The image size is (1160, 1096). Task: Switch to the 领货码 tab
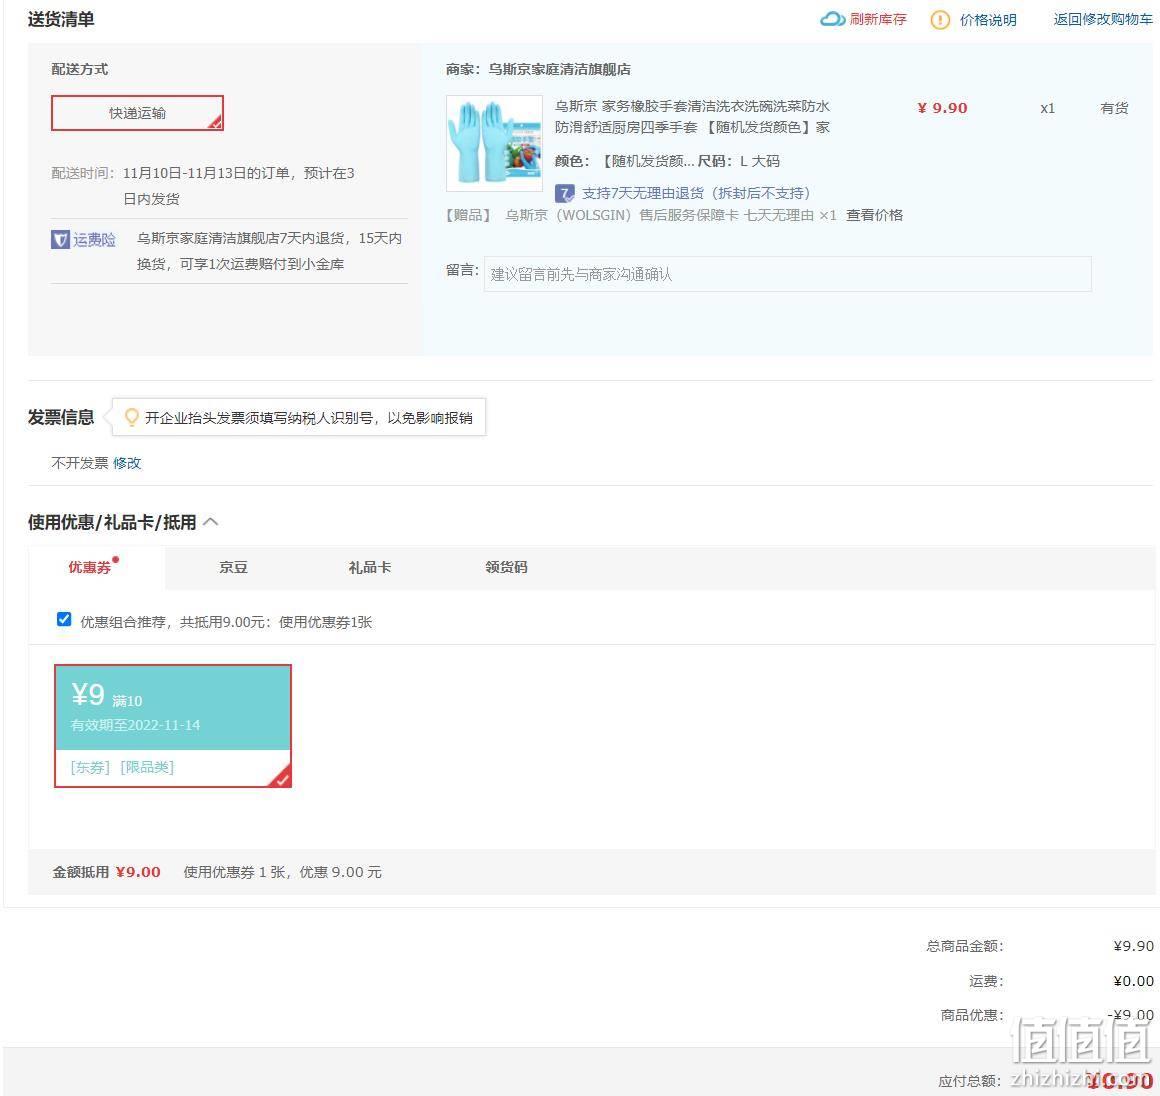pos(506,568)
